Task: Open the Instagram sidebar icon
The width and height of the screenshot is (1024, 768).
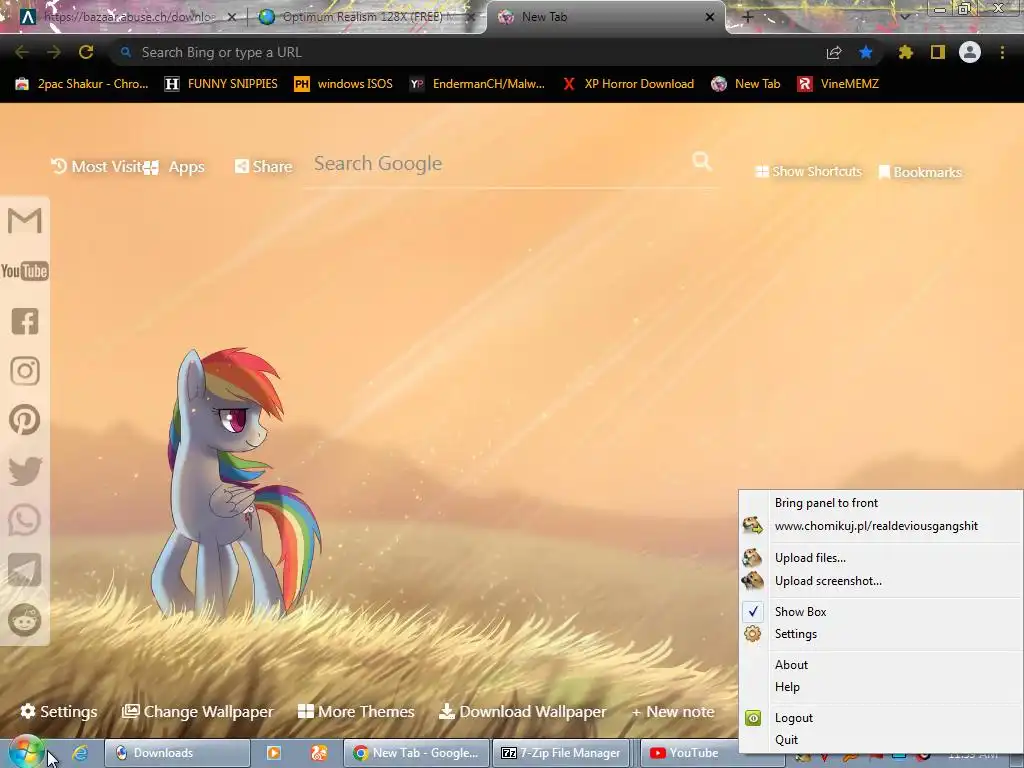Action: (25, 371)
